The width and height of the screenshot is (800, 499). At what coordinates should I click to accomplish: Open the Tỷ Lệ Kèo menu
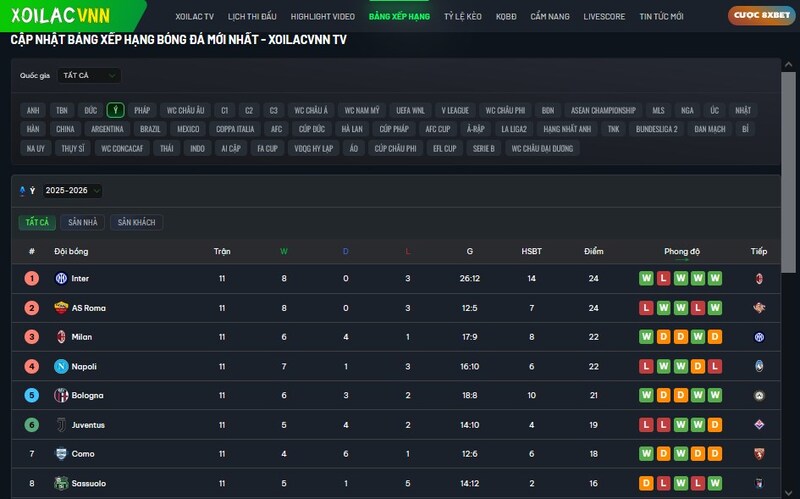click(x=463, y=17)
